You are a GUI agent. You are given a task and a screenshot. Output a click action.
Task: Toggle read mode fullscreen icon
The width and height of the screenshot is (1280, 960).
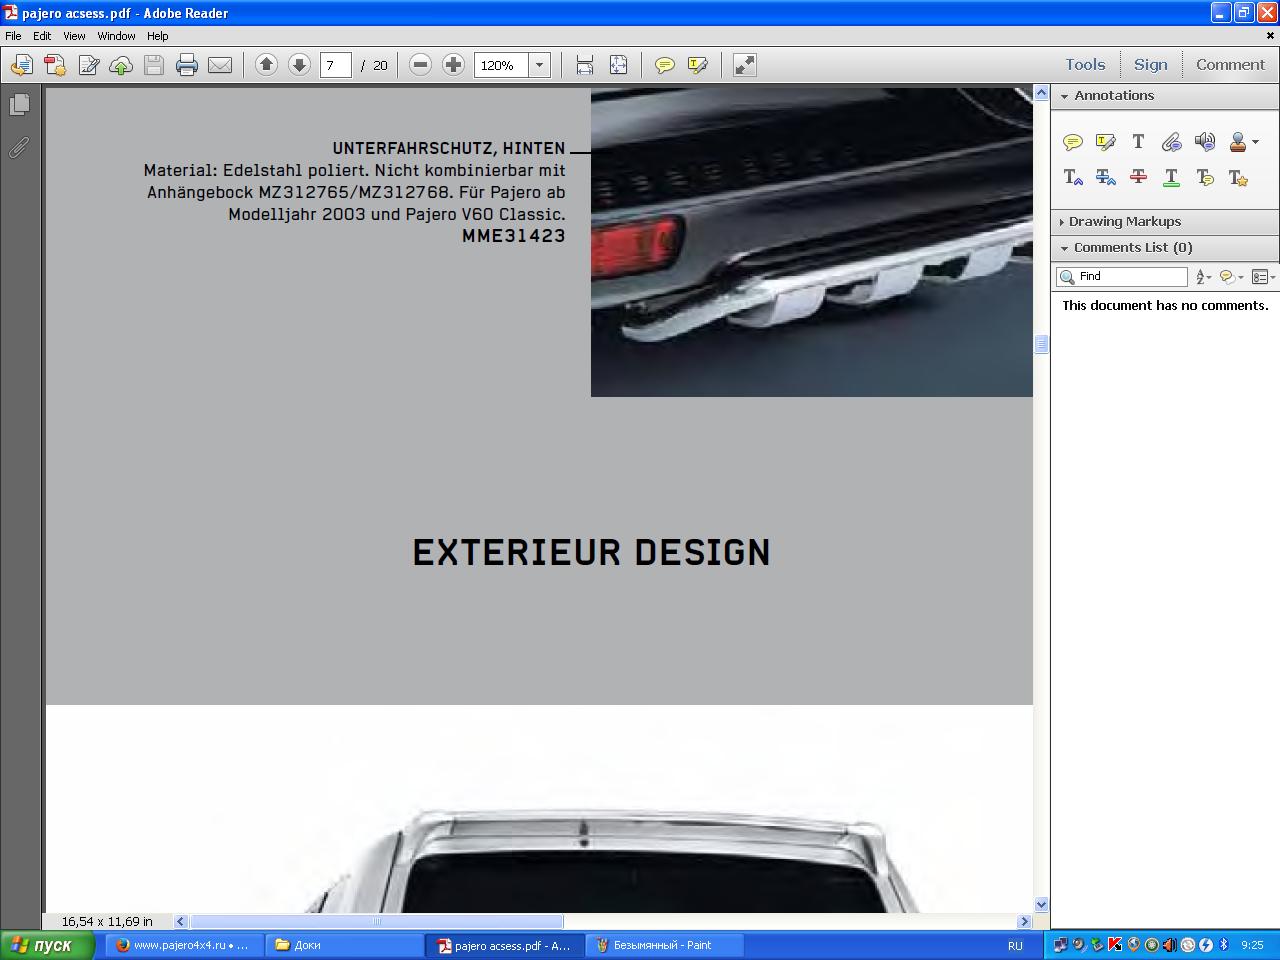[x=744, y=65]
